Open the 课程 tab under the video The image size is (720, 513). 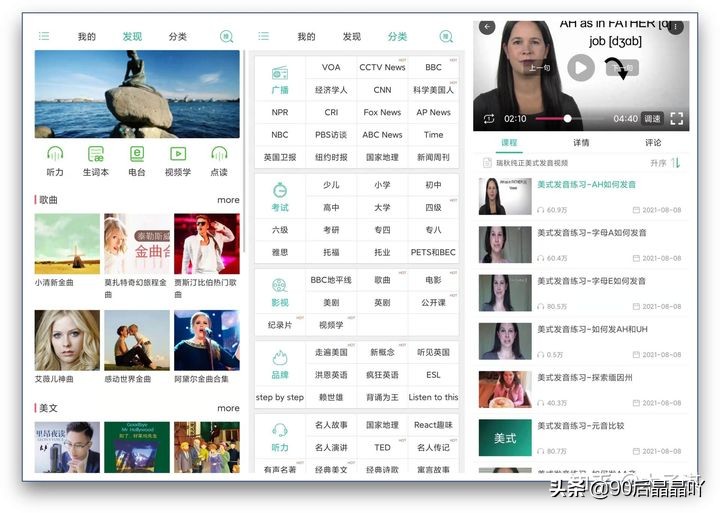coord(509,142)
